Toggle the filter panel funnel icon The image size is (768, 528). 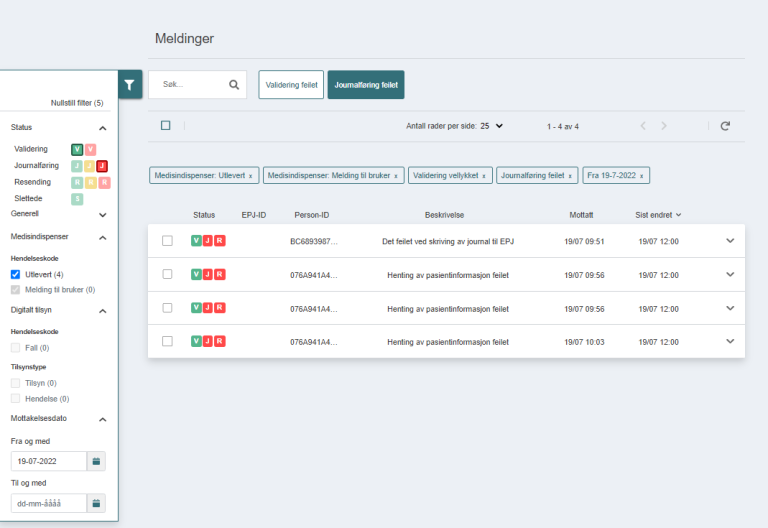point(130,84)
